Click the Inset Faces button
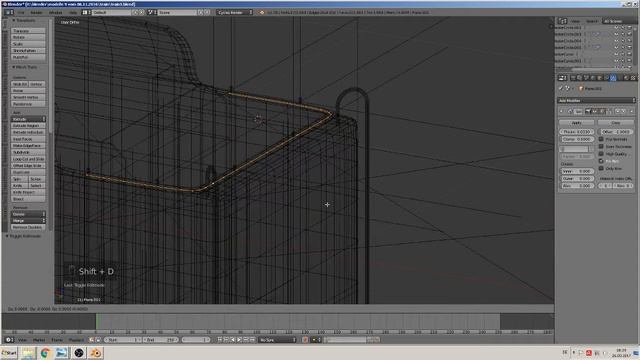This screenshot has height=360, width=640. click(x=28, y=139)
